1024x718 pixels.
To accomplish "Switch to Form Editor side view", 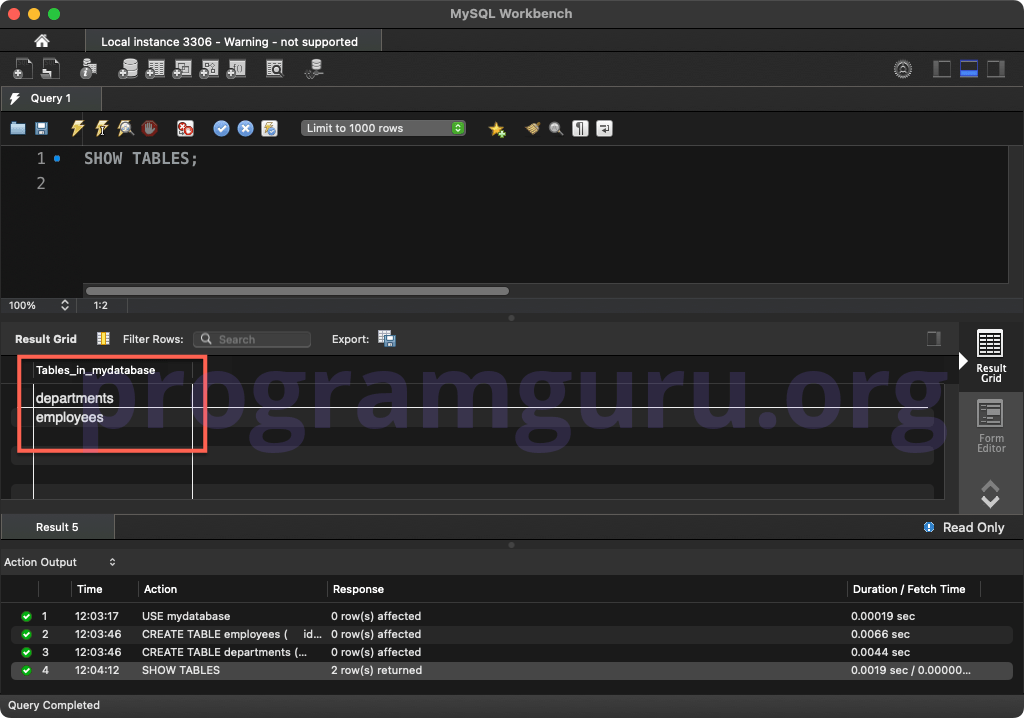I will (991, 426).
